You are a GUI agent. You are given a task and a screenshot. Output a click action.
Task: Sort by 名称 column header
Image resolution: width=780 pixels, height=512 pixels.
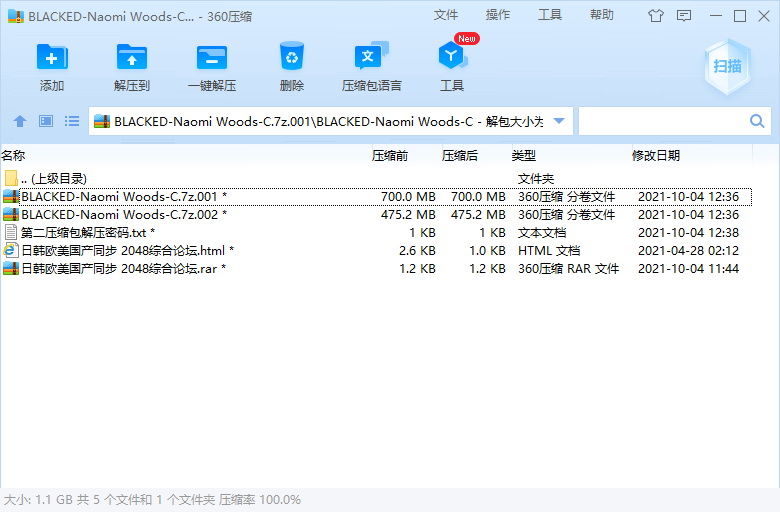point(13,156)
